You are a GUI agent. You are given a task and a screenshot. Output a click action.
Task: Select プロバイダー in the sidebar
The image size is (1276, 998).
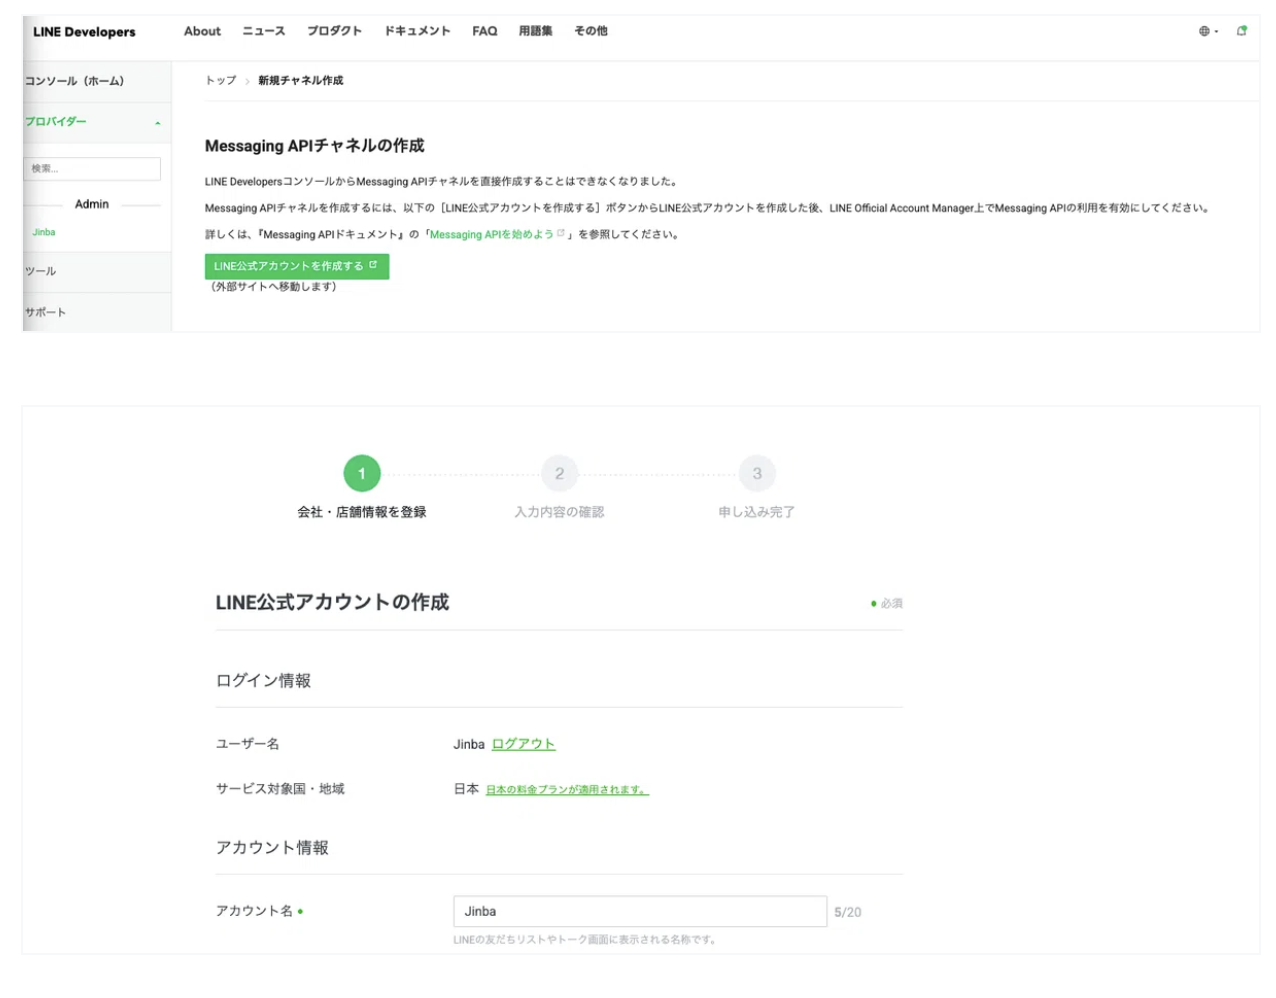(x=56, y=122)
